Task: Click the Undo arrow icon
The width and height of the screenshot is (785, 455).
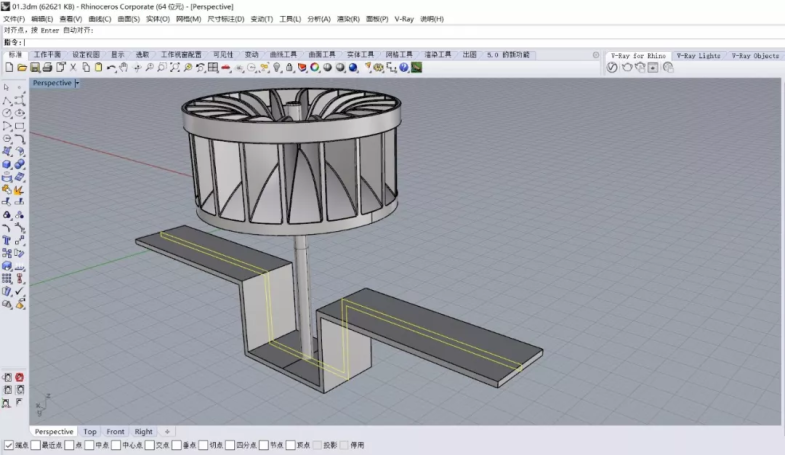Action: pos(110,68)
